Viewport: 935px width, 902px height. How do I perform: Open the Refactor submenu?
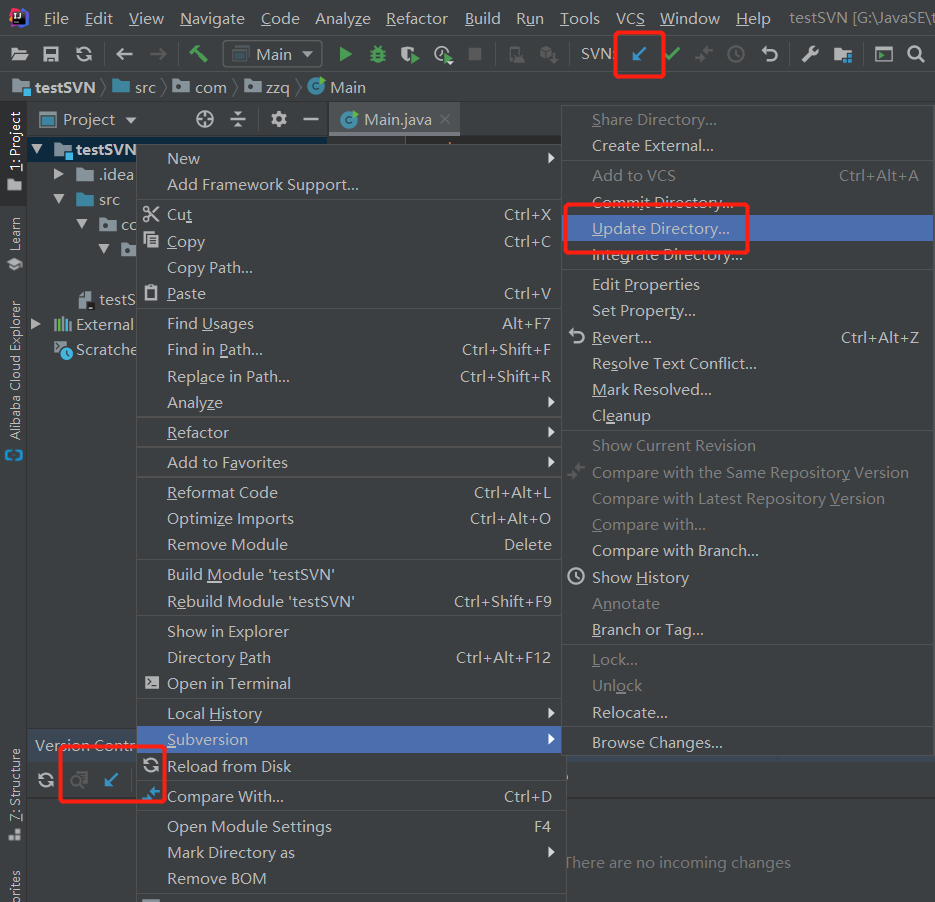click(349, 433)
